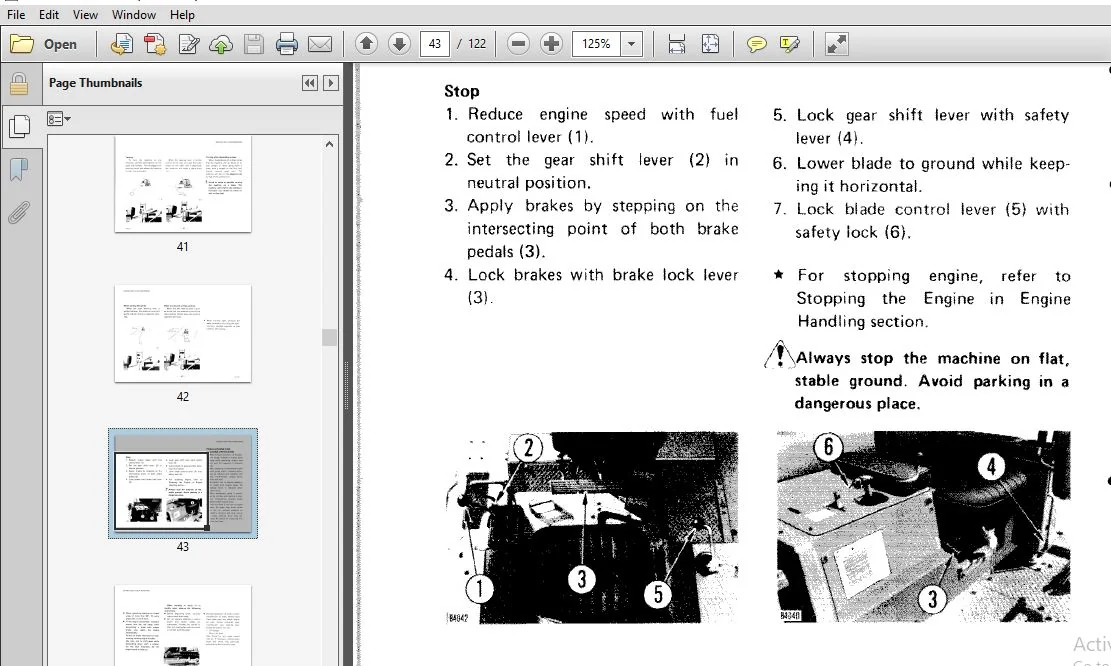
Task: Click the fit width scrolling icon
Action: coord(677,44)
